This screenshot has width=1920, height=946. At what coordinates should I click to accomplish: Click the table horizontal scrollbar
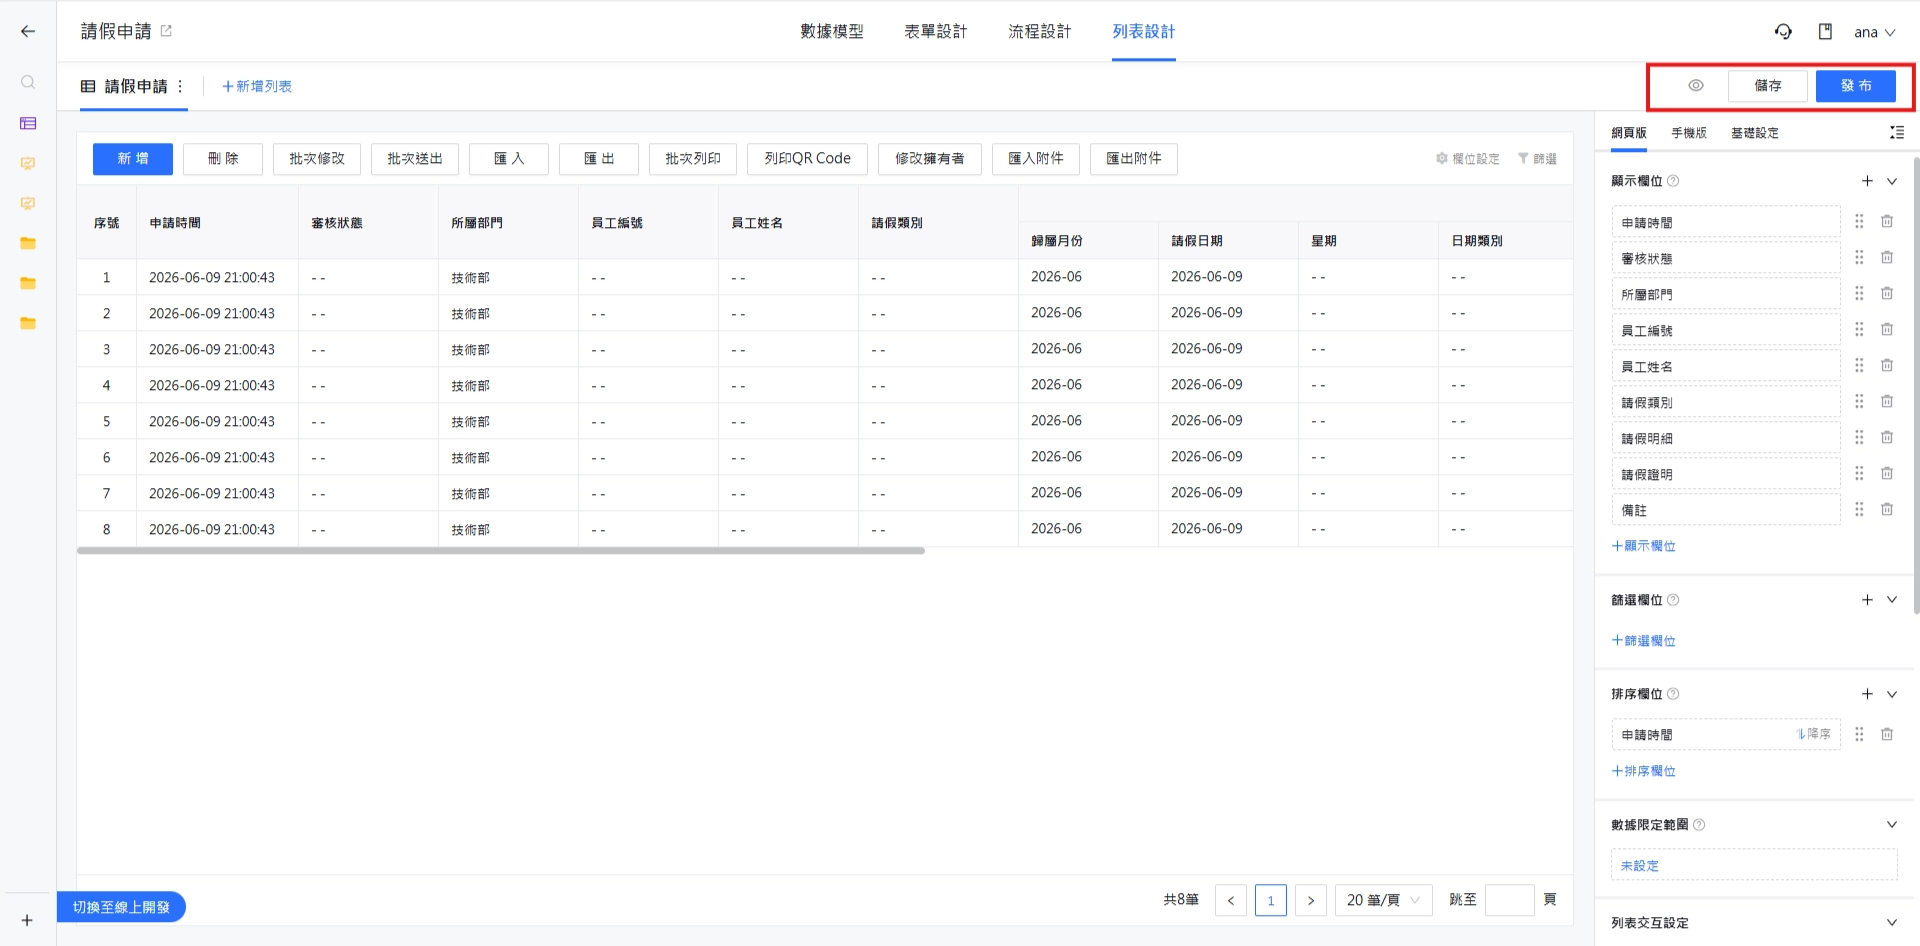[x=501, y=551]
